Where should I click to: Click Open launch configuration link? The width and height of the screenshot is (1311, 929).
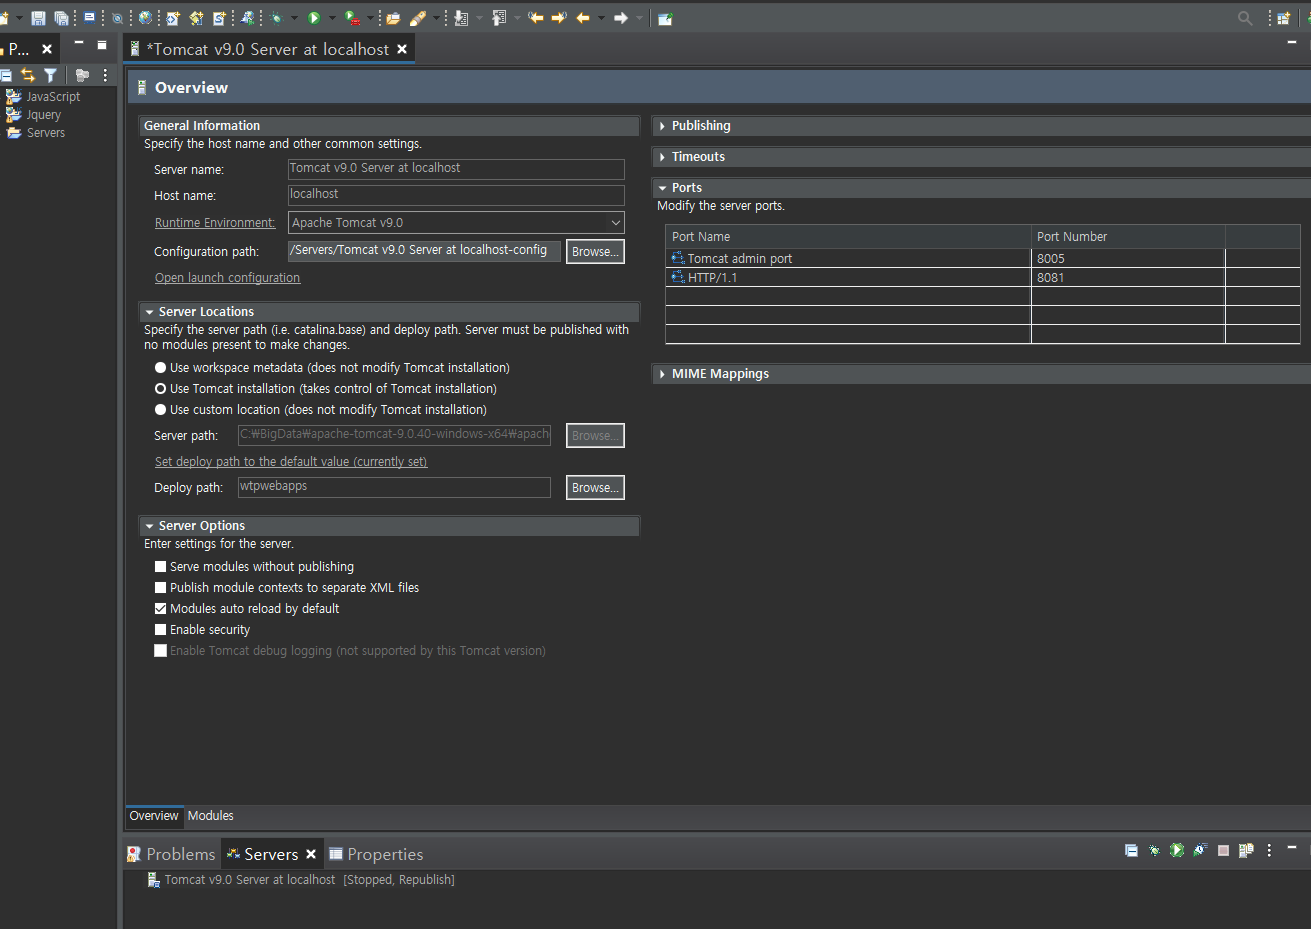pos(227,278)
